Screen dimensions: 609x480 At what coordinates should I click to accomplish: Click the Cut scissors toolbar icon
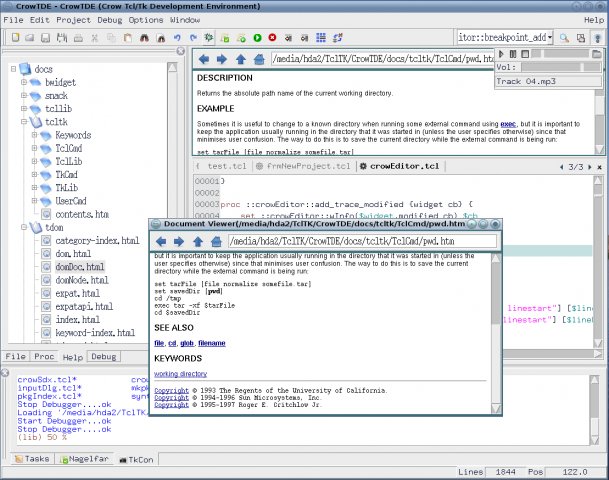click(x=94, y=38)
